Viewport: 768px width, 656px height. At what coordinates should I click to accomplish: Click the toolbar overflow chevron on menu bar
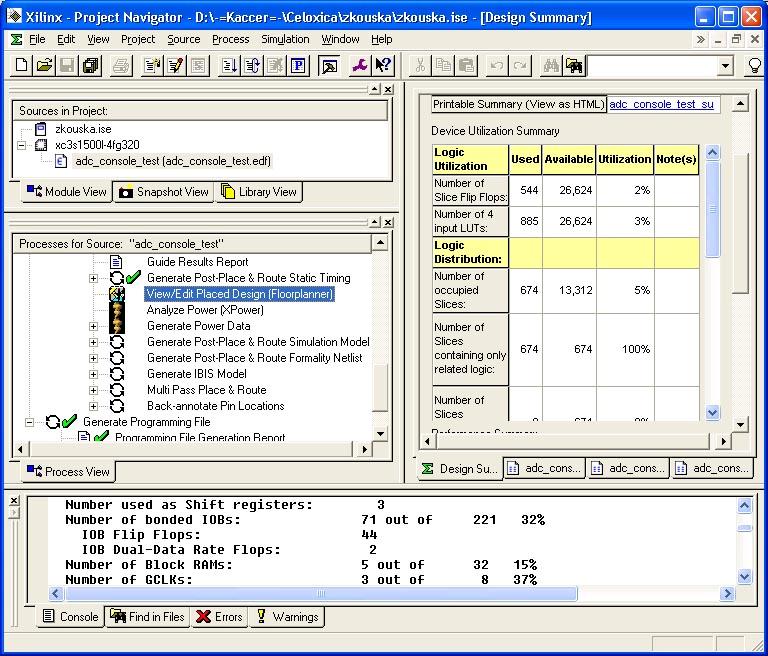coord(701,39)
